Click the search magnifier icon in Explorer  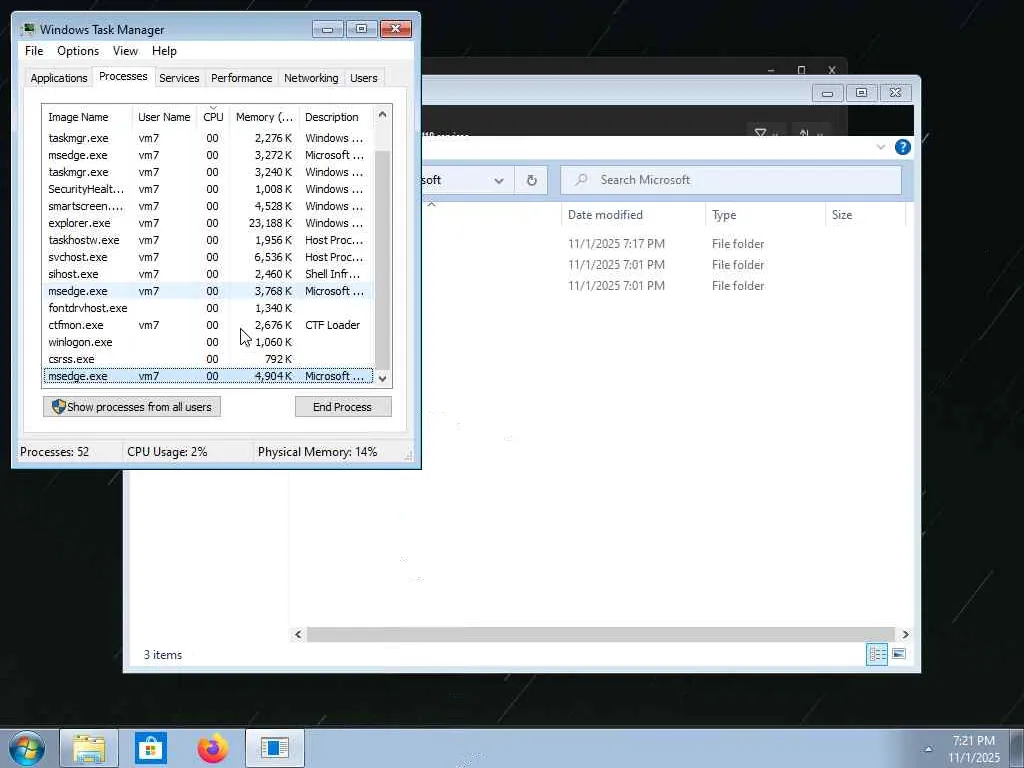[581, 180]
